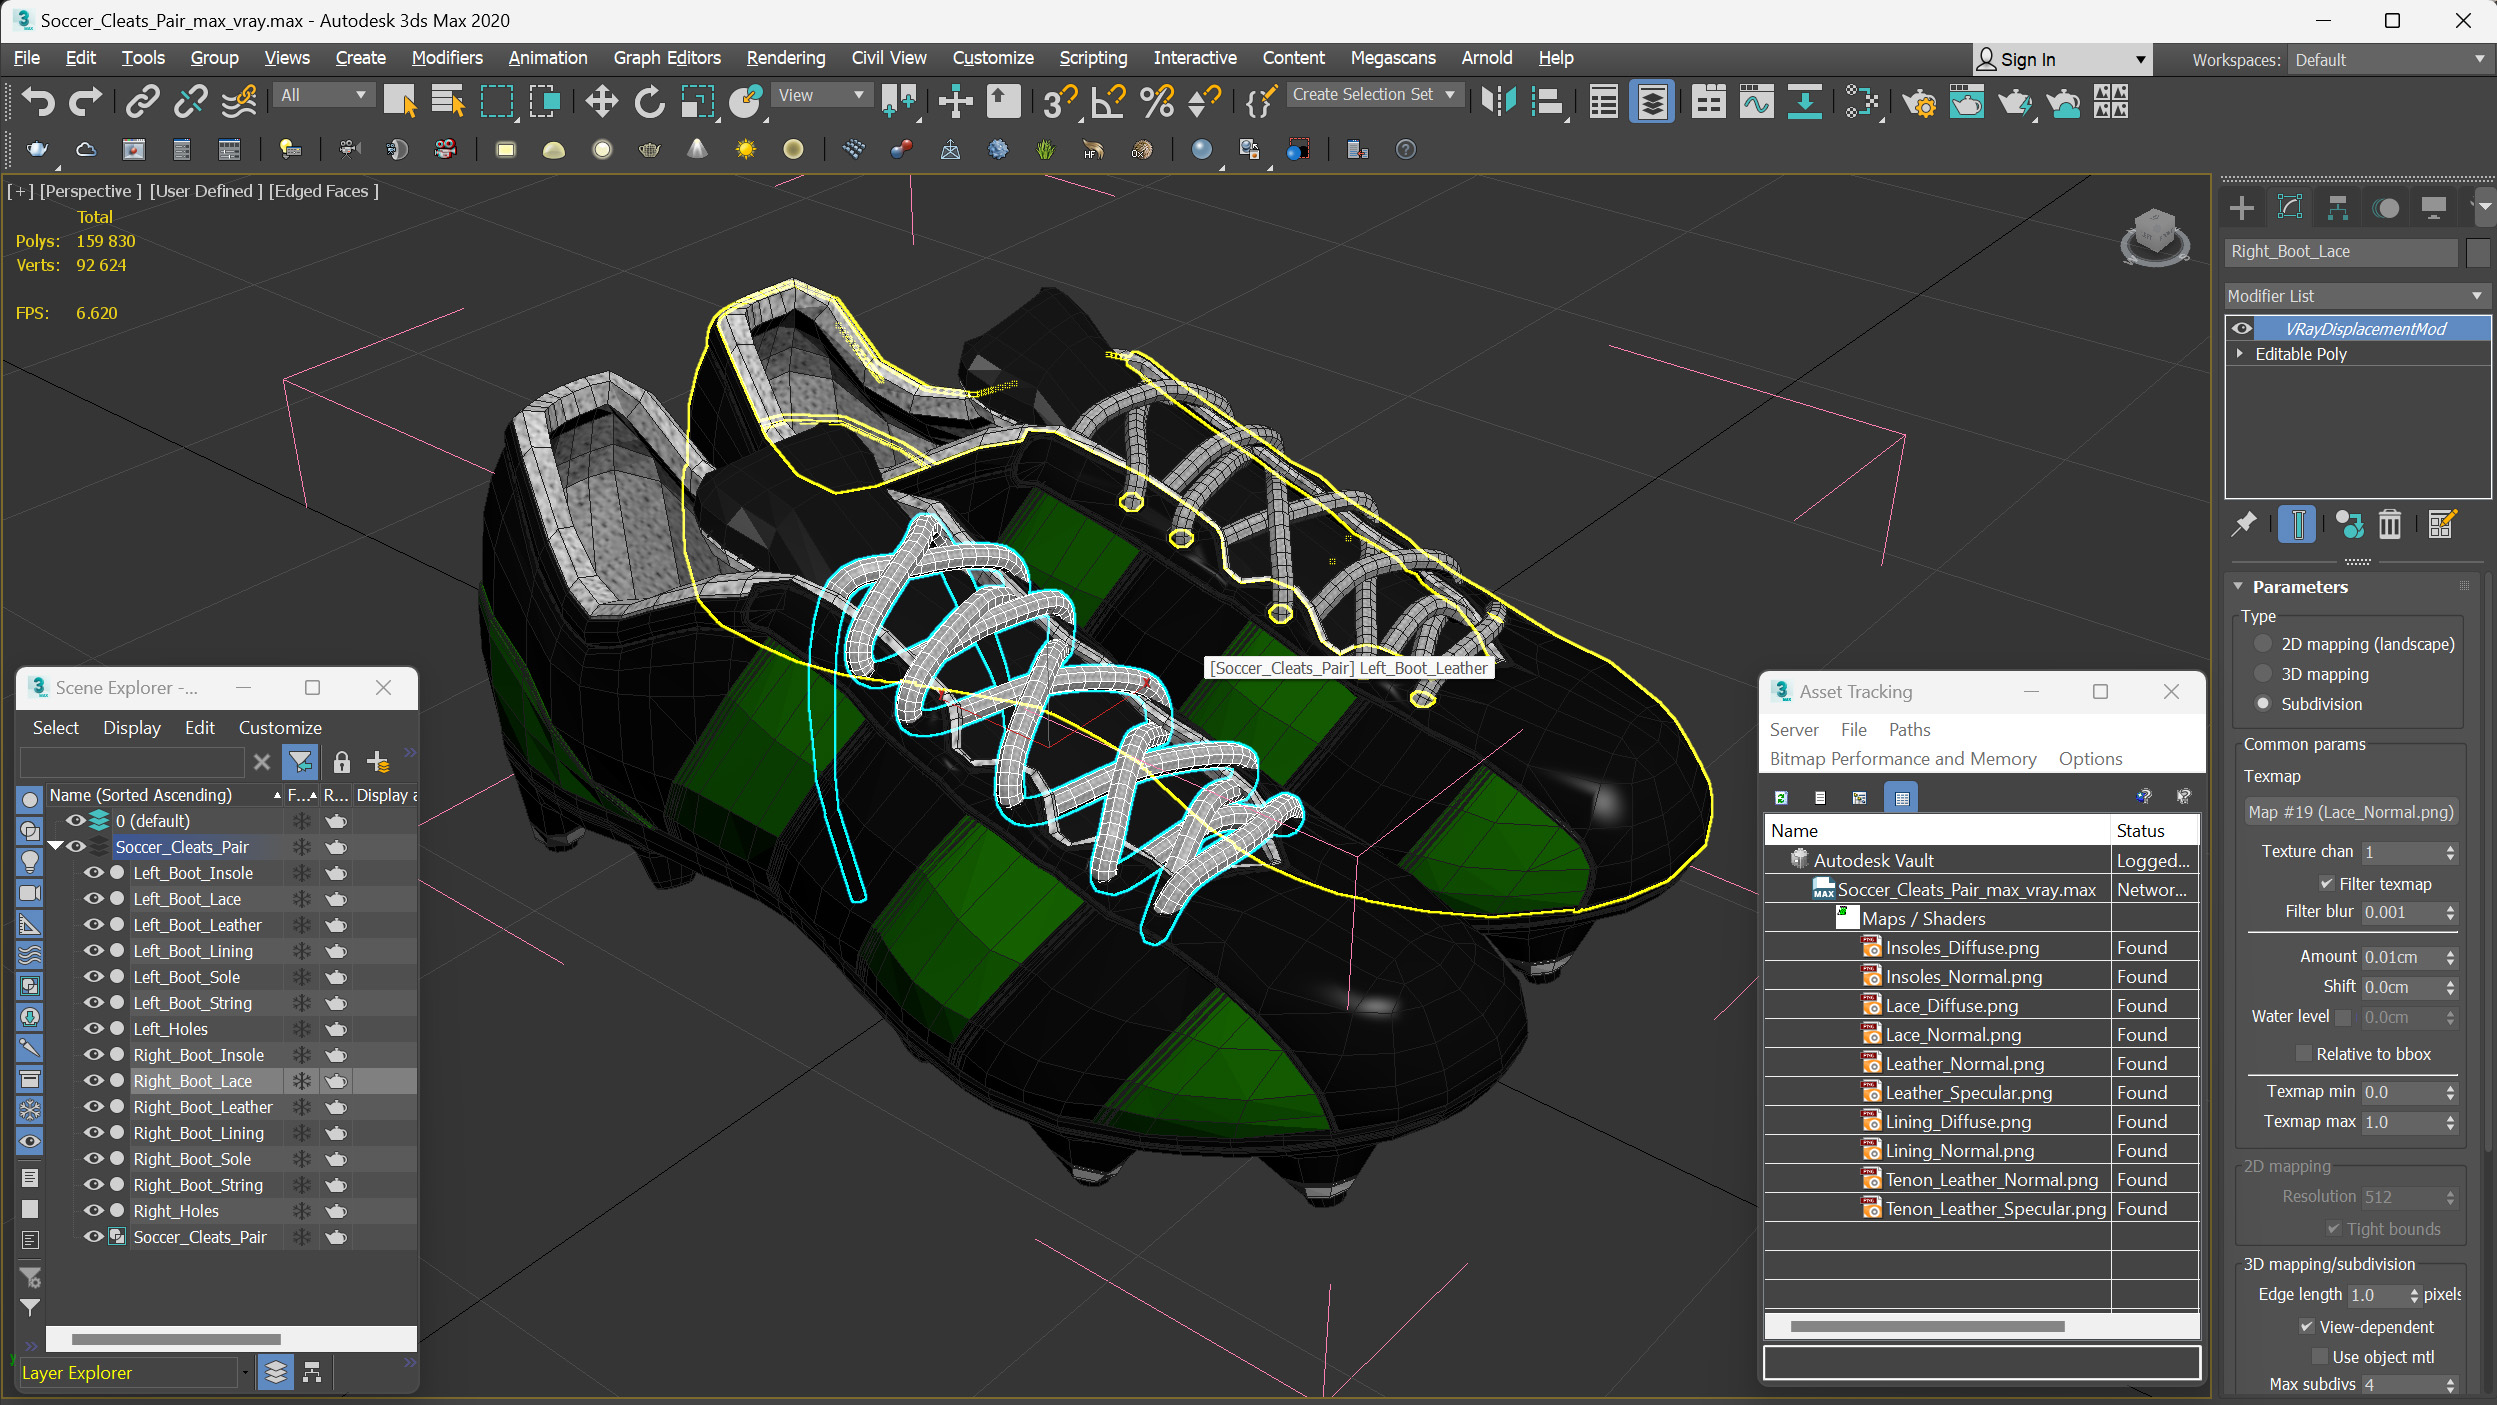Click Name (Sorted Ascending) column header

164,795
